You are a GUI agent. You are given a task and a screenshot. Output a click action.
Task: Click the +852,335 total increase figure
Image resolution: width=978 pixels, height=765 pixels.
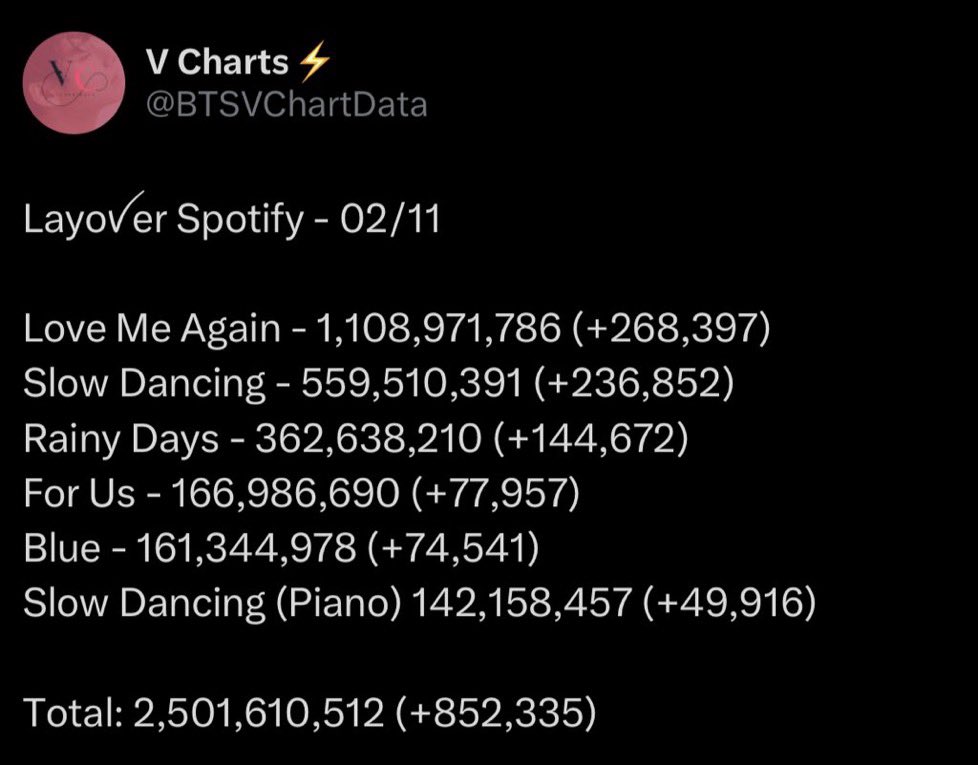click(x=496, y=712)
